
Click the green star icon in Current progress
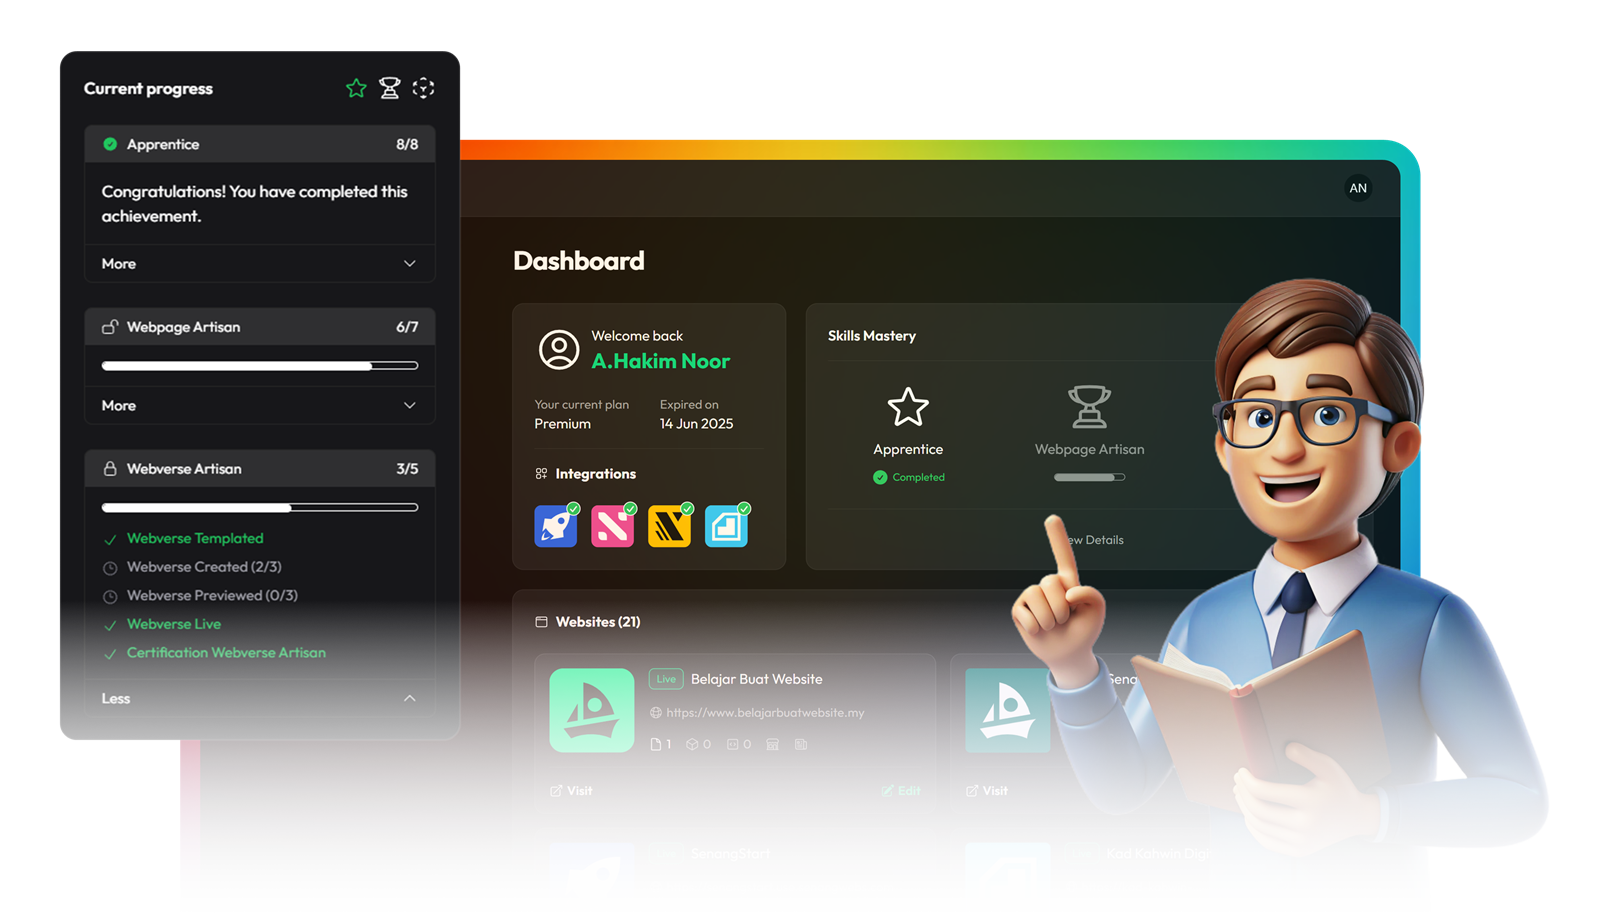click(x=356, y=89)
